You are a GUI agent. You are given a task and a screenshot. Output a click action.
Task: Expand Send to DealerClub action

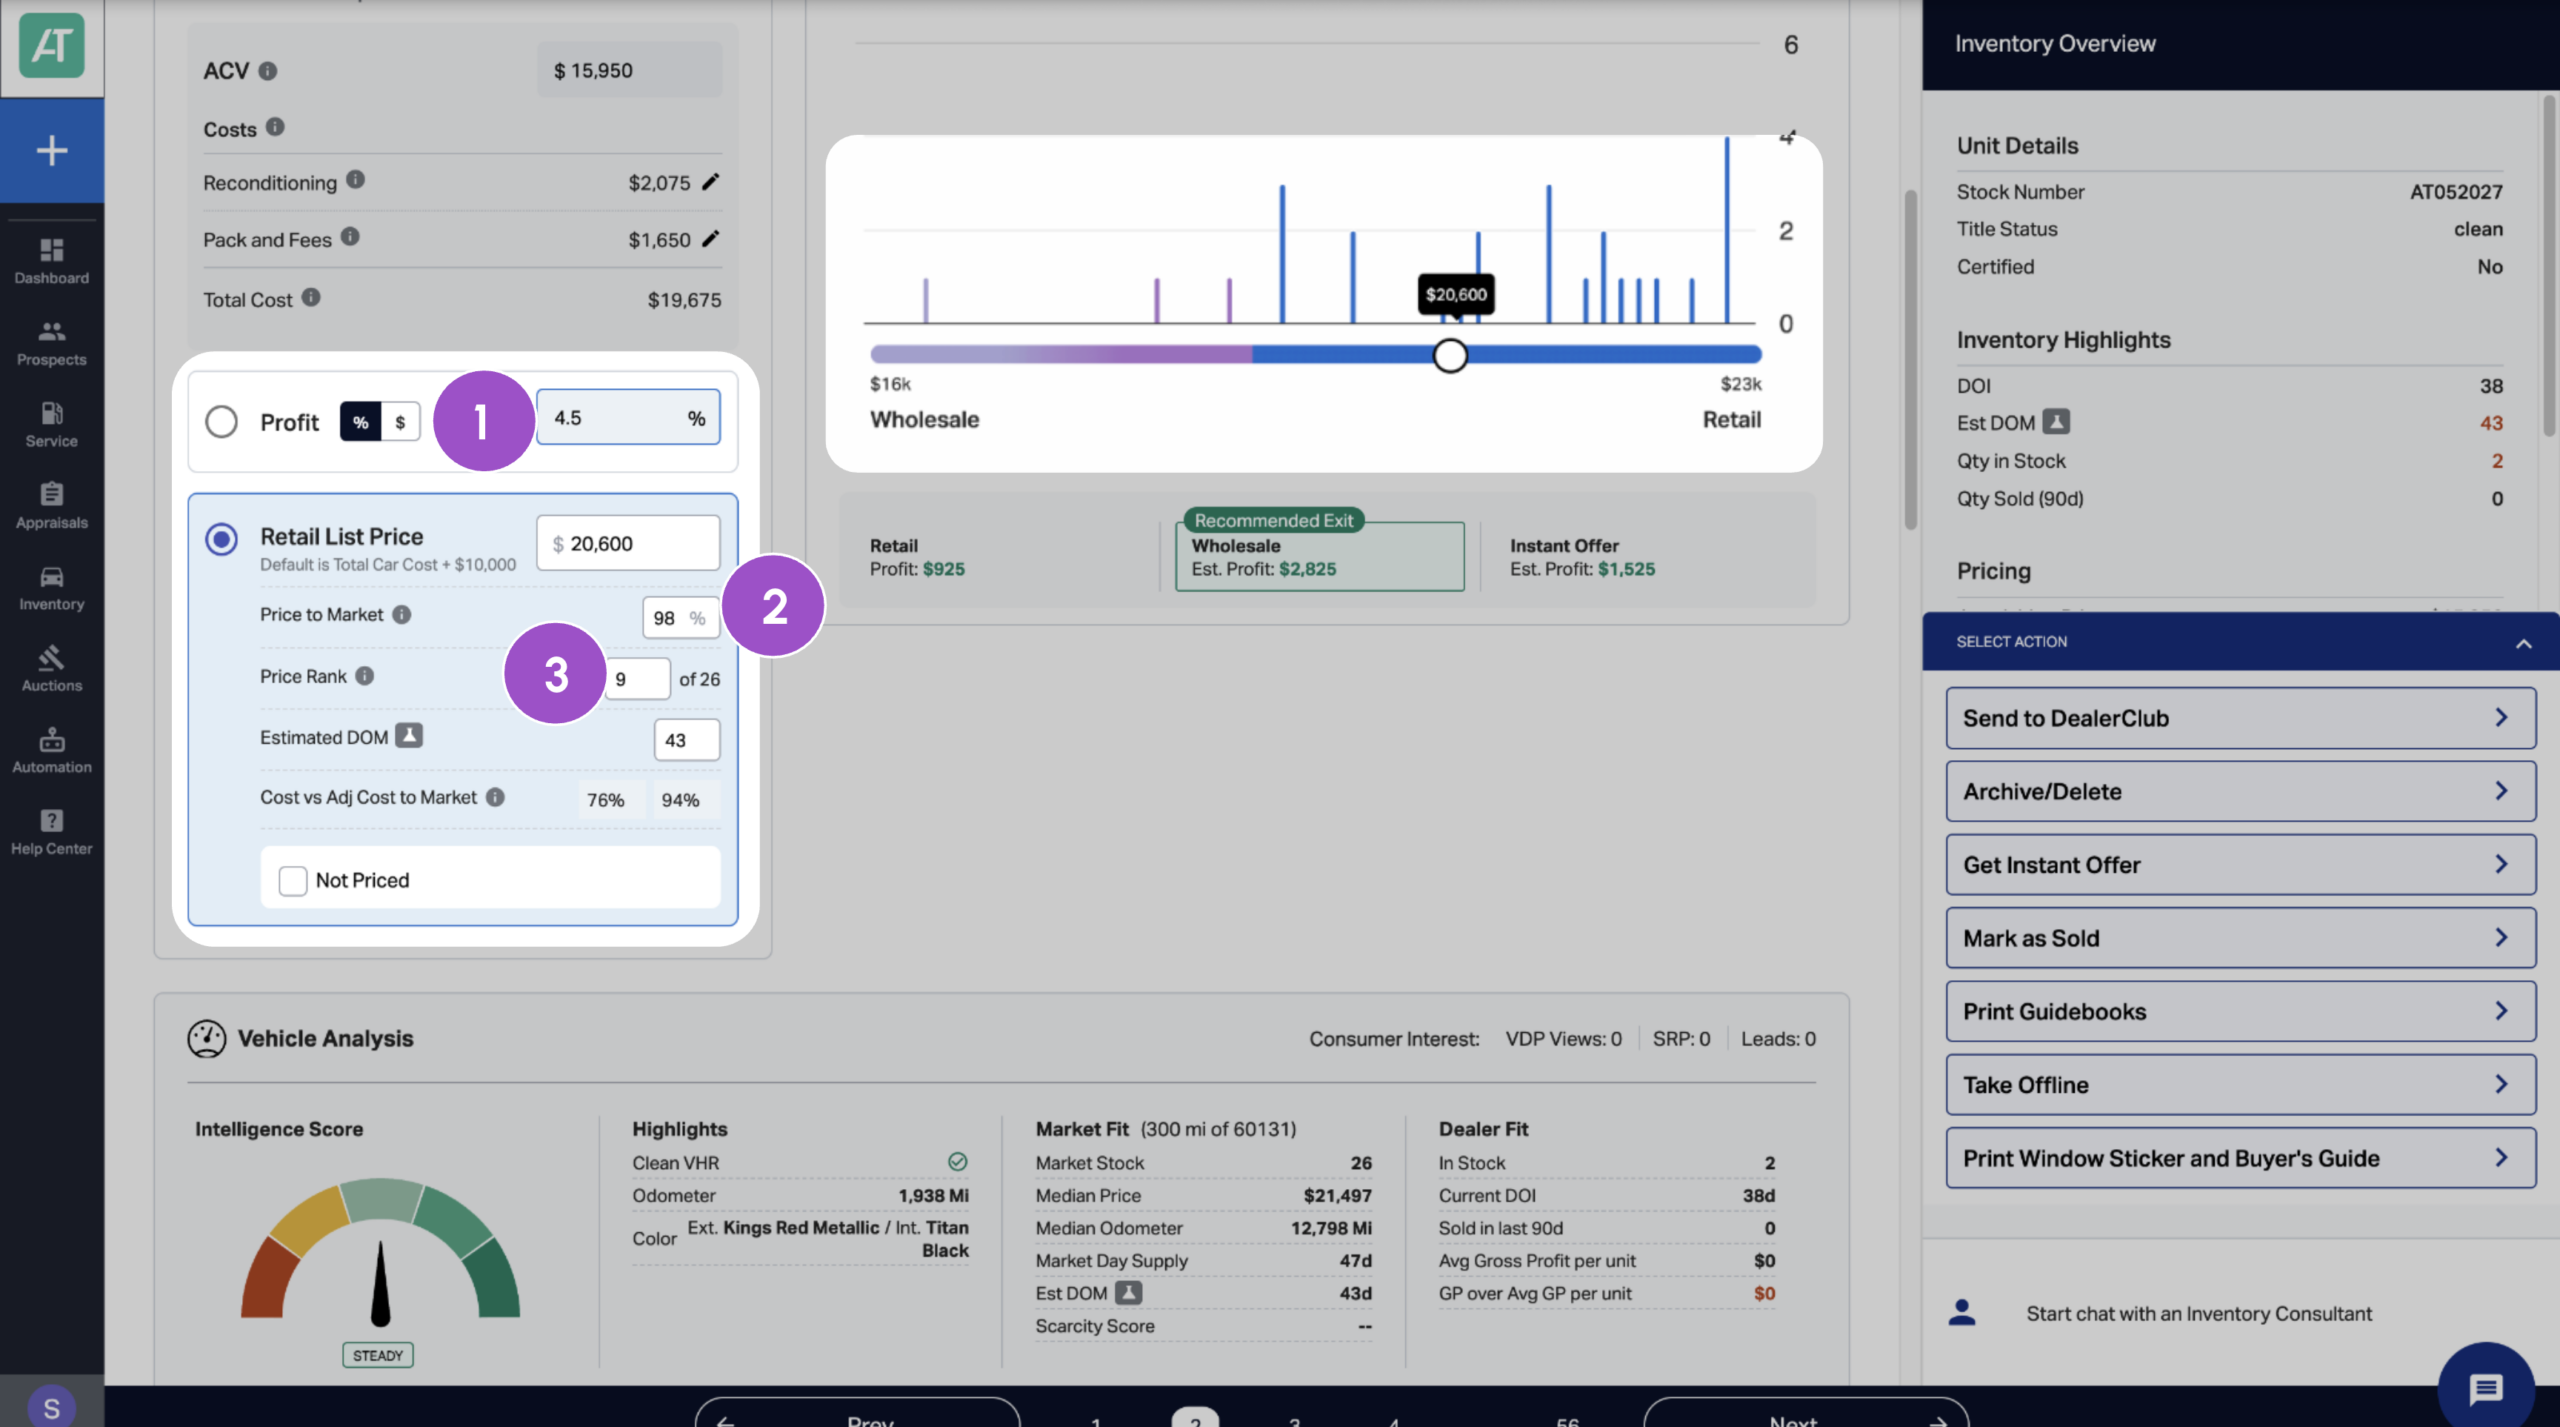(x=2240, y=718)
